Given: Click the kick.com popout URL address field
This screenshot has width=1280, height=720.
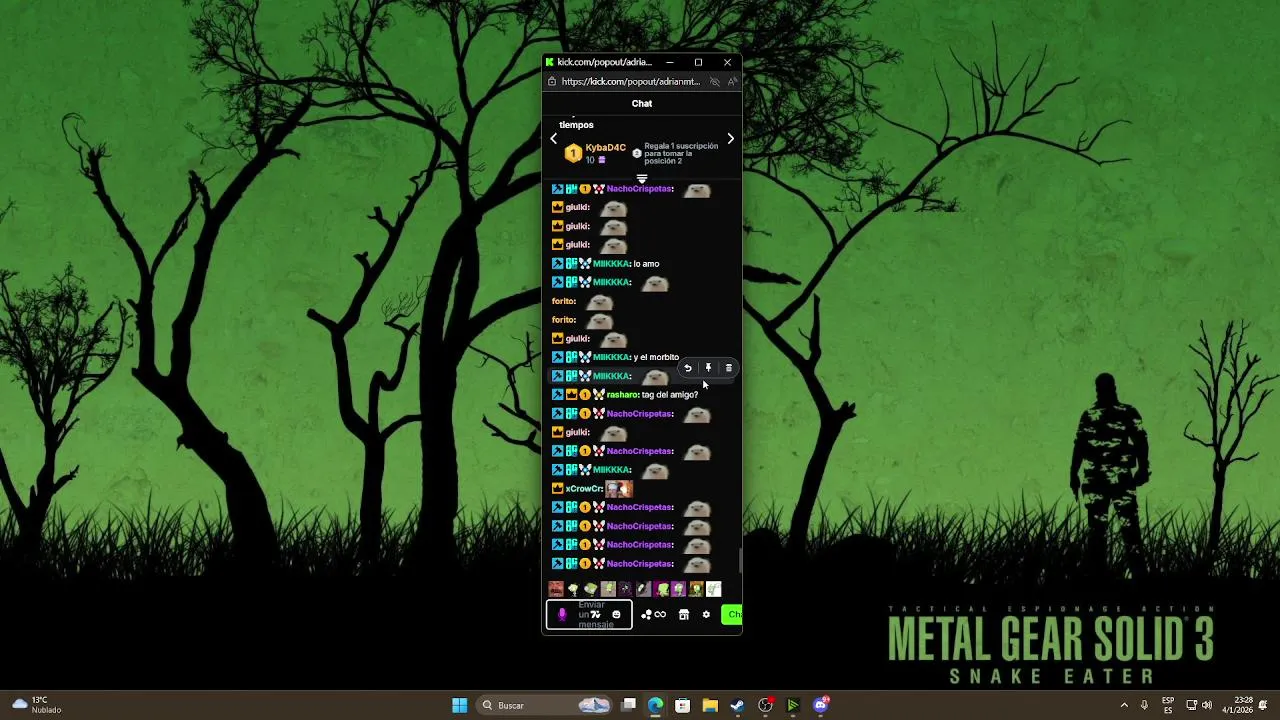Looking at the screenshot, I should (x=631, y=82).
